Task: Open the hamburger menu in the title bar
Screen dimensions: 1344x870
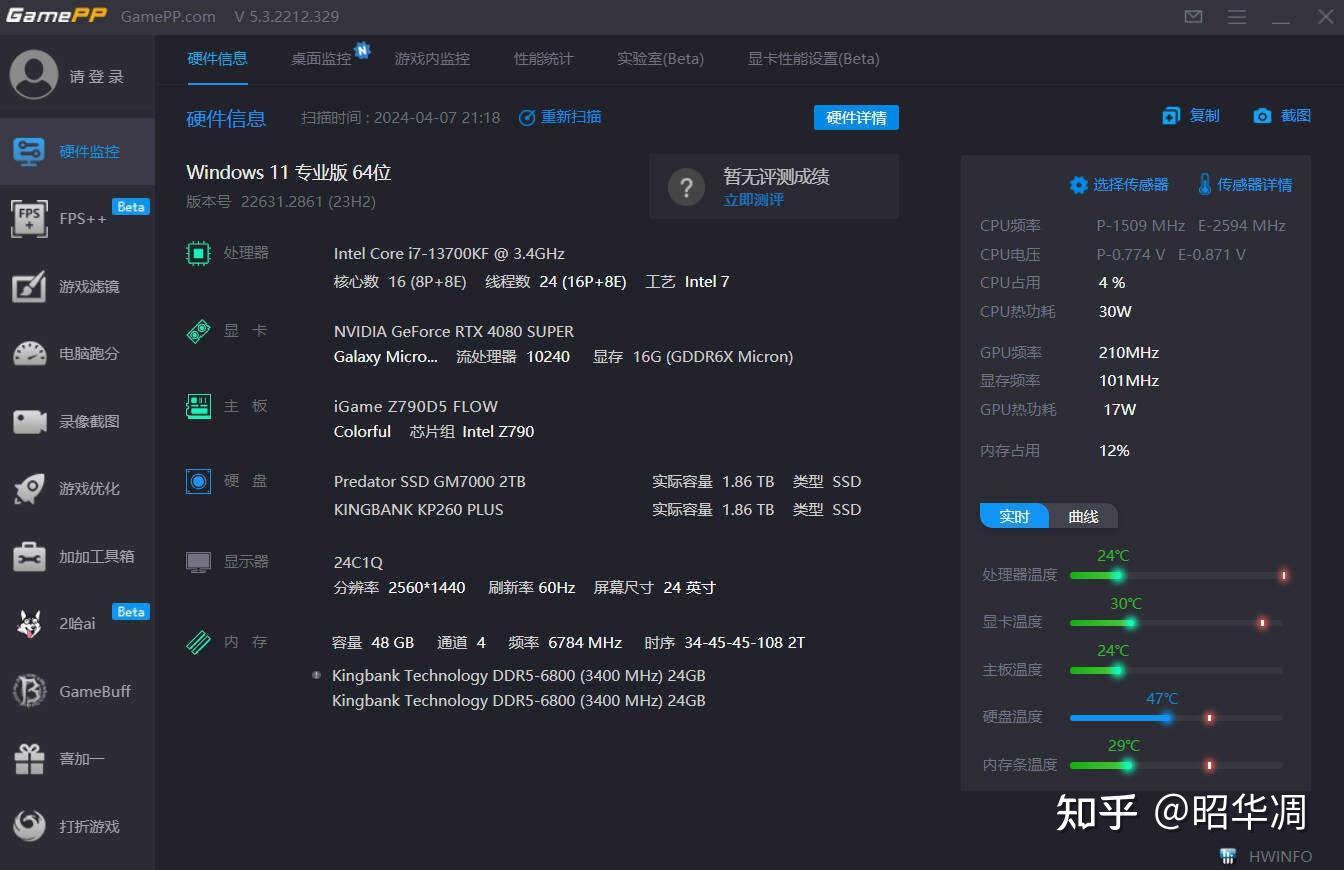Action: (x=1237, y=17)
